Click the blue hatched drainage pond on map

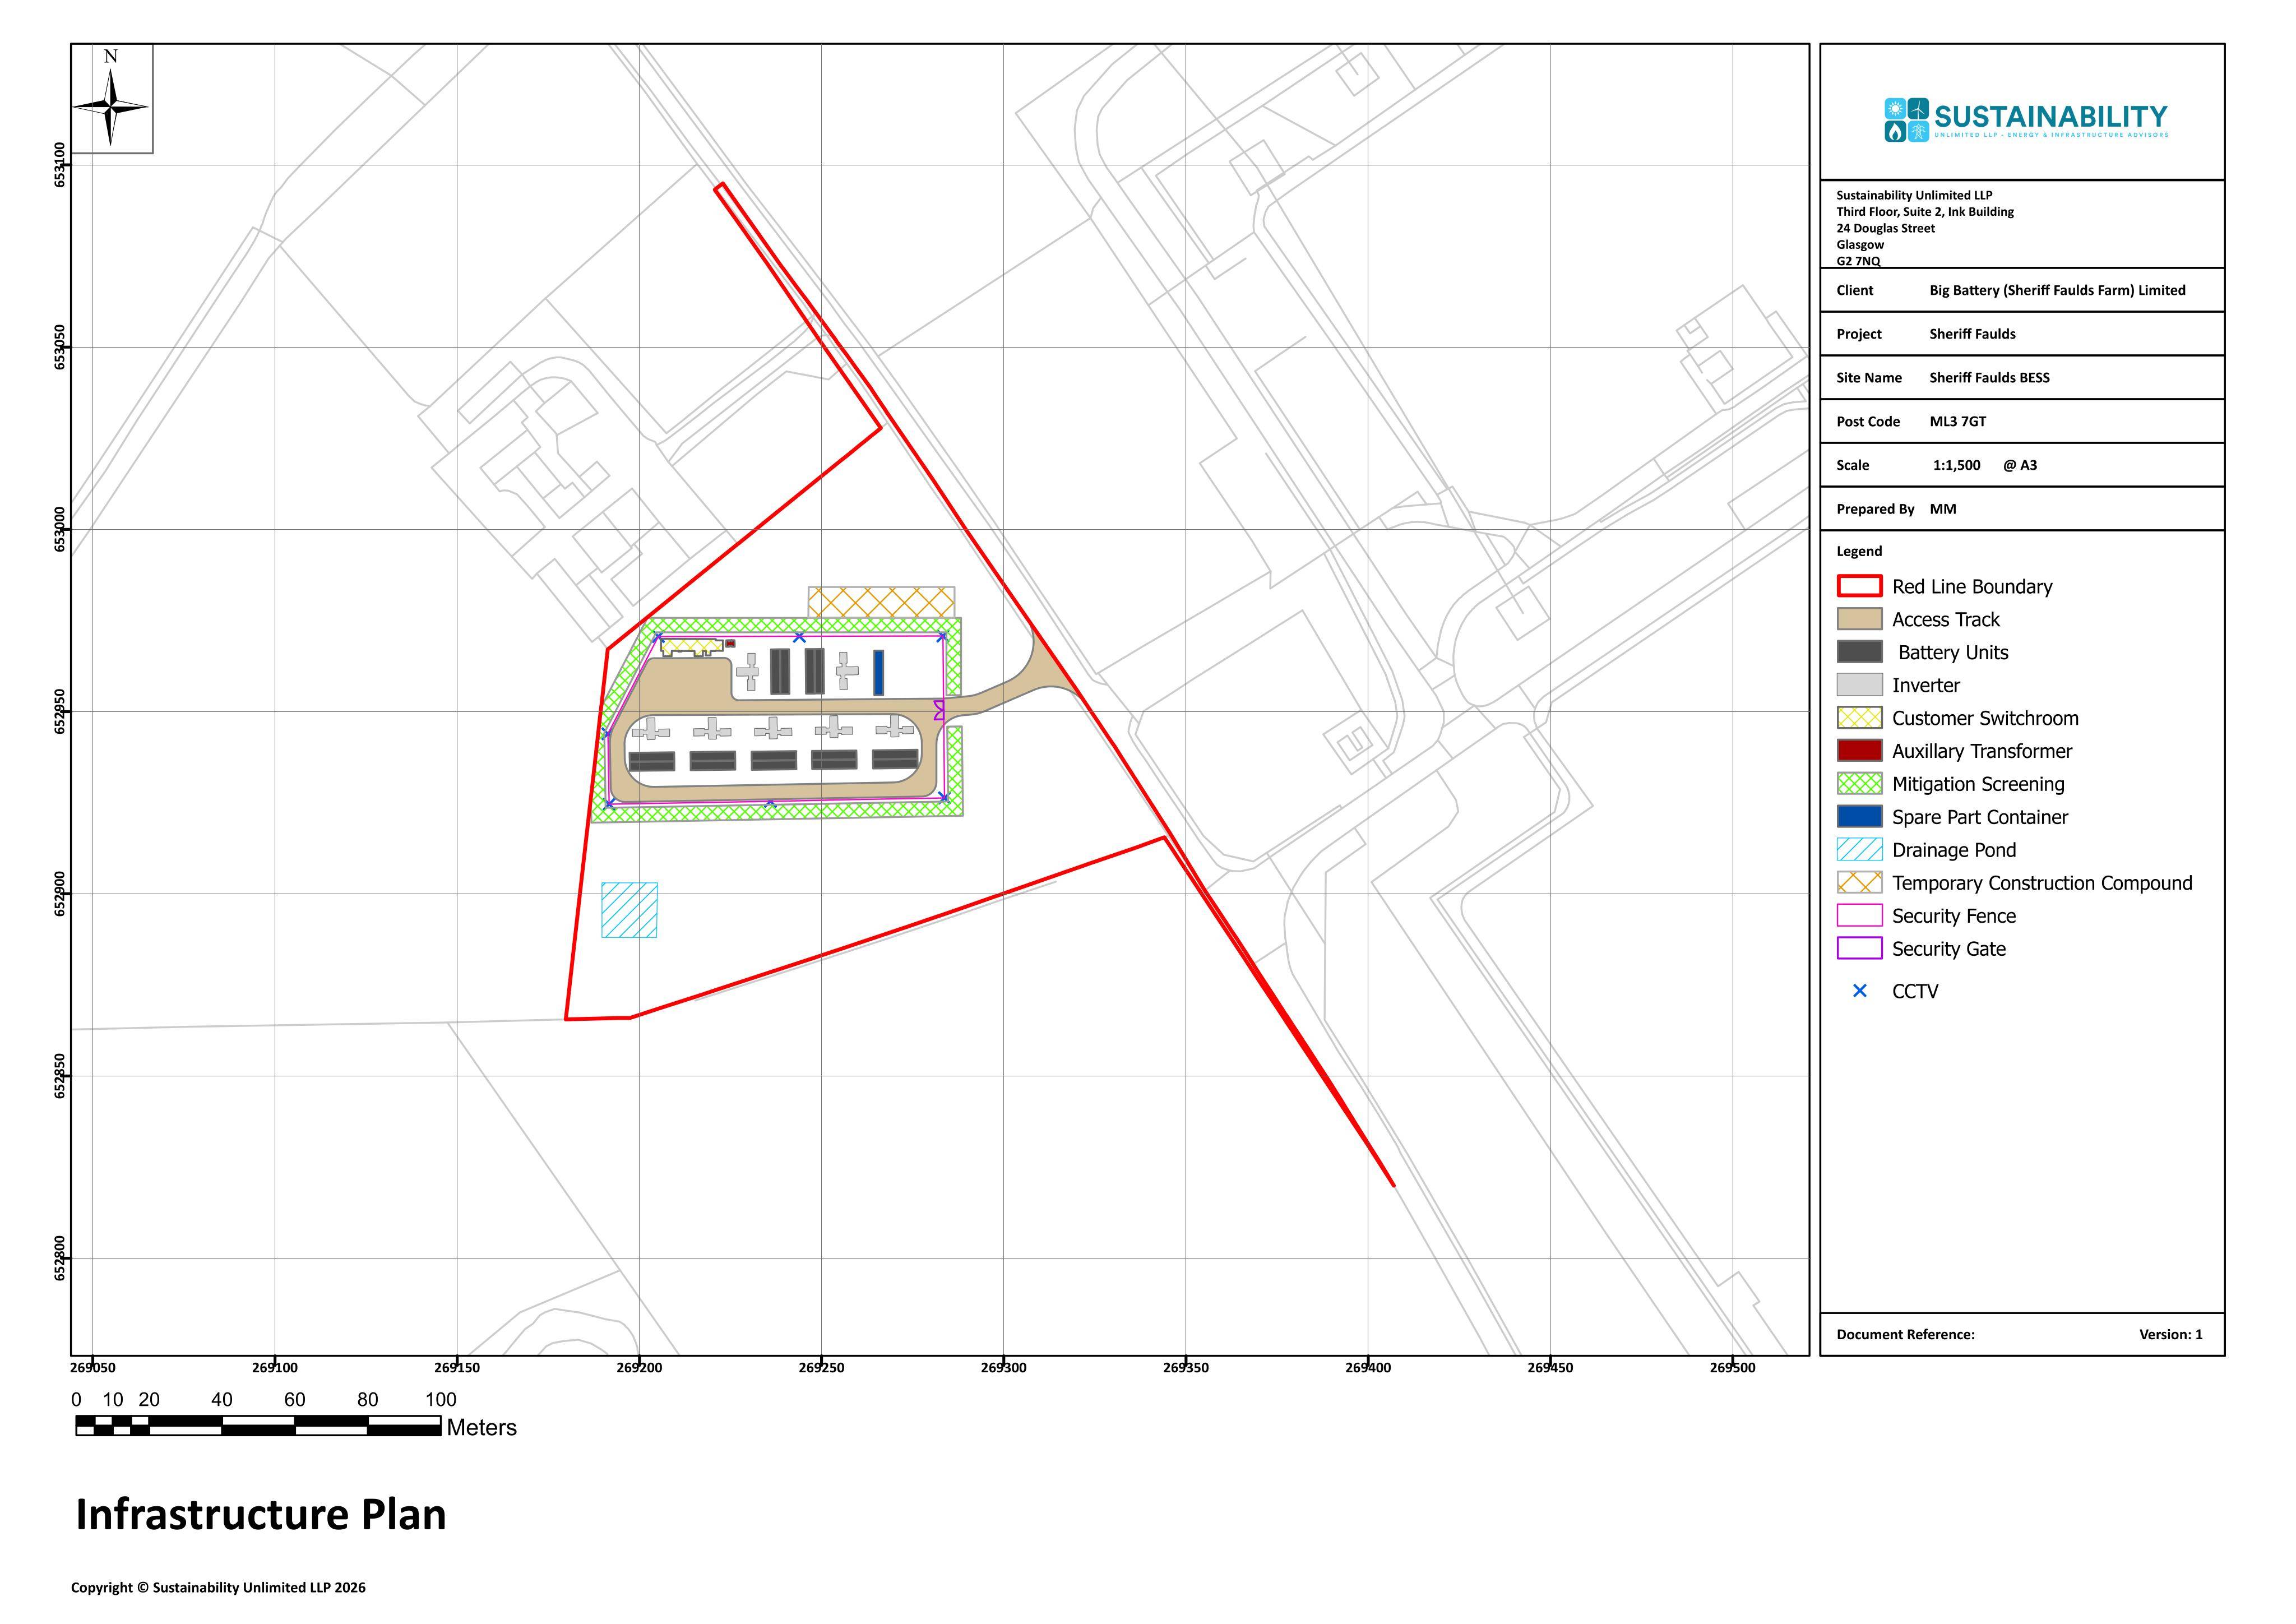[x=629, y=910]
